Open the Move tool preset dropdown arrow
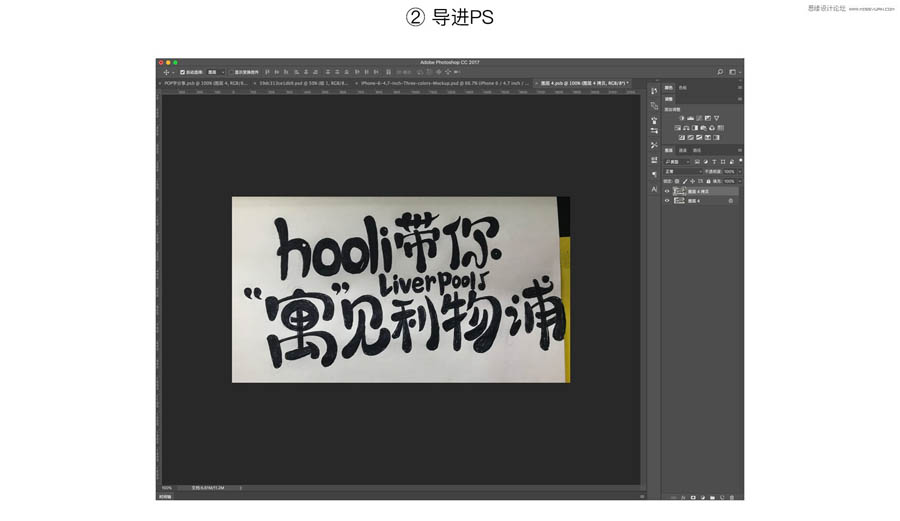The image size is (900, 521). point(173,73)
